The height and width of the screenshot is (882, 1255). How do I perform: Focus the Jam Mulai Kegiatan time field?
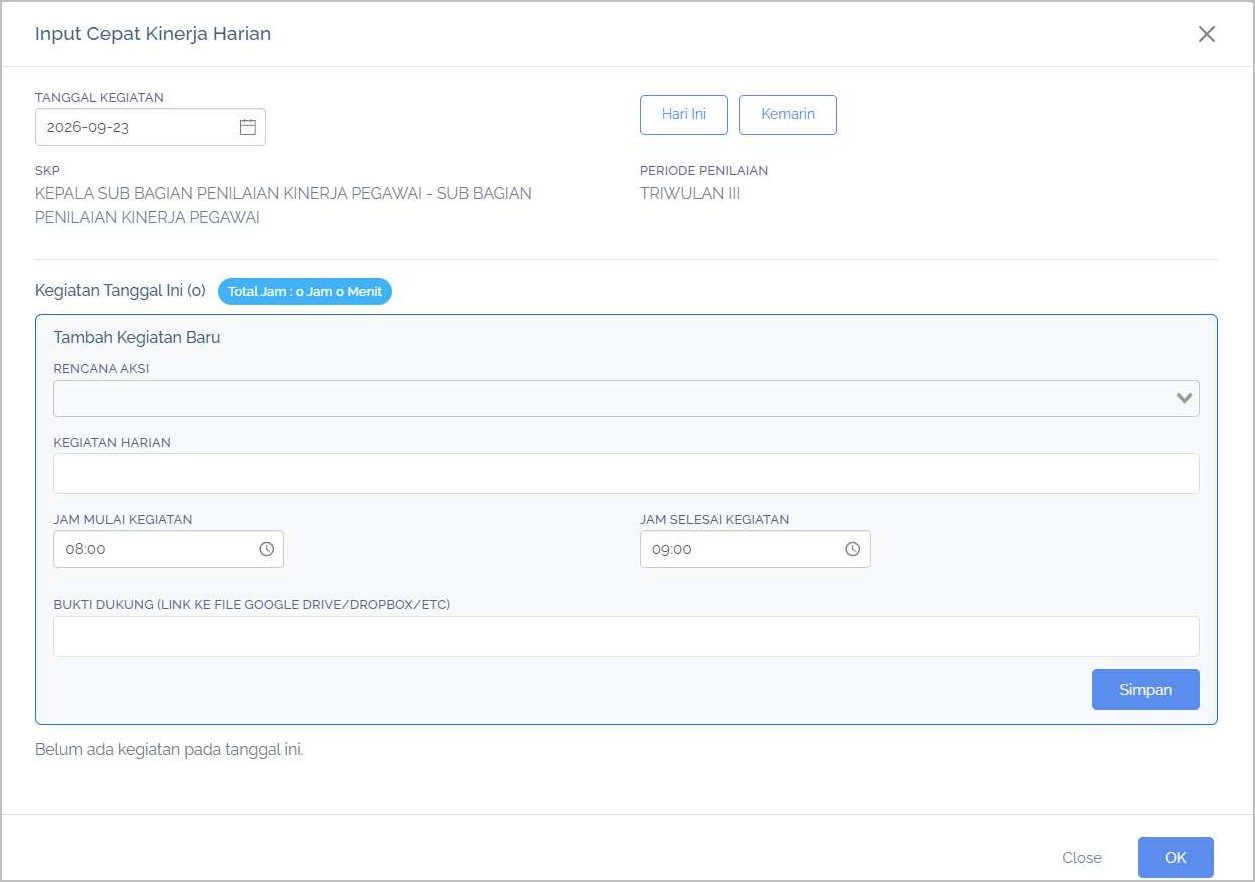(168, 549)
